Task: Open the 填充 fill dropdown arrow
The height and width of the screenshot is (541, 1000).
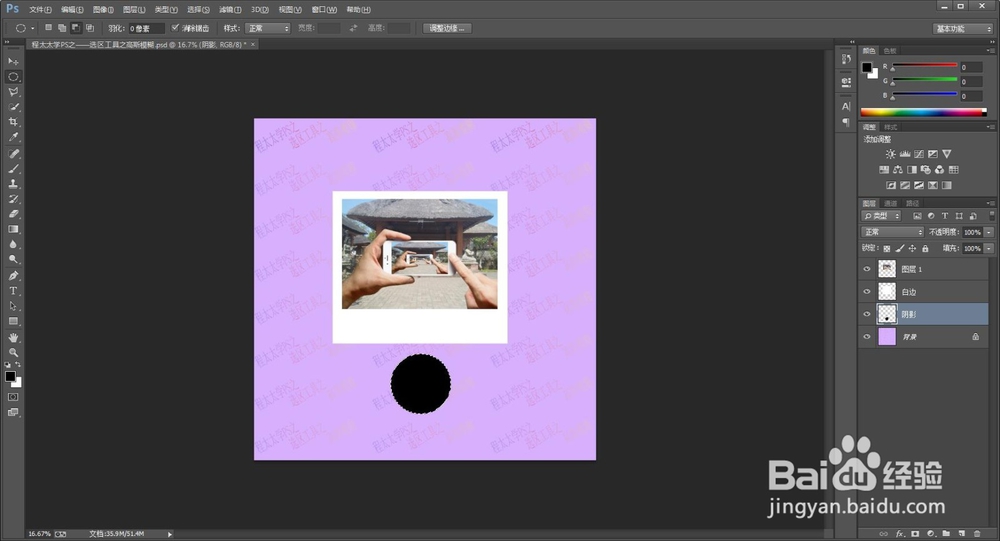Action: click(x=989, y=249)
